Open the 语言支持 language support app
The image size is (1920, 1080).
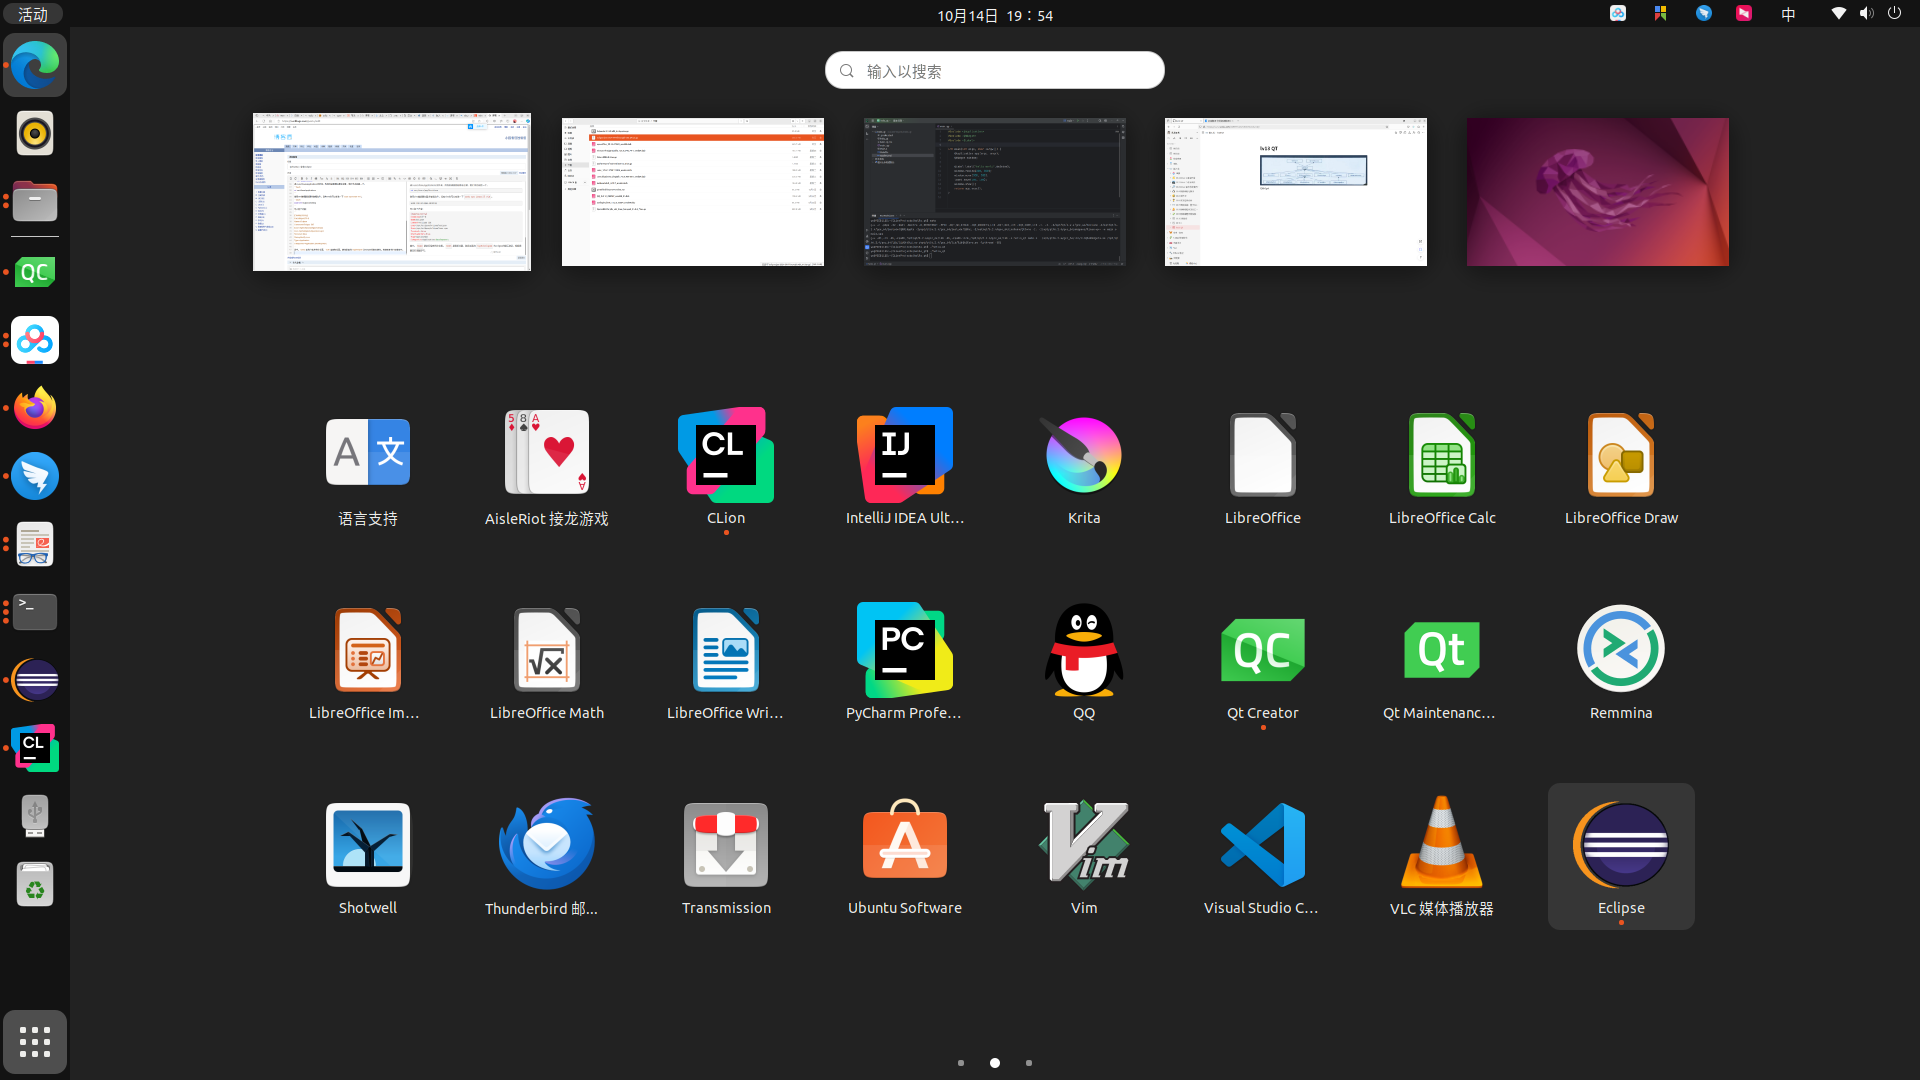[367, 466]
